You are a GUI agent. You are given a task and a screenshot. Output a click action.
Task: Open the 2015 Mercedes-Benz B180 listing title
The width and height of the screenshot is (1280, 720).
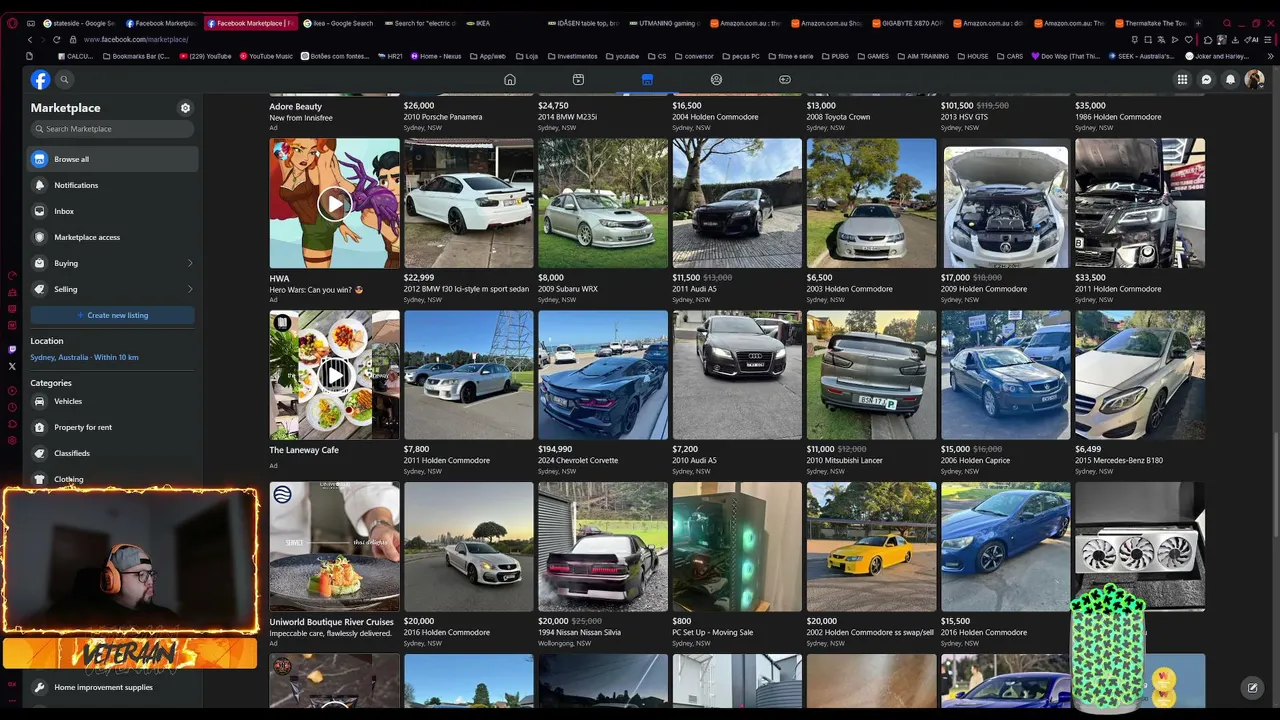(1119, 461)
